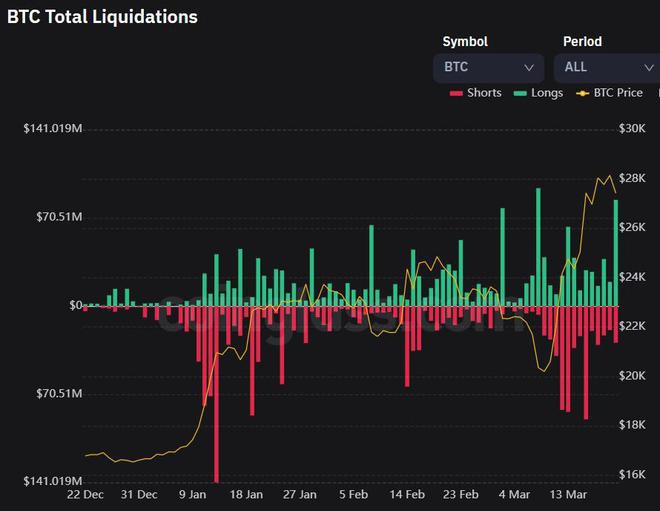Click the Symbol field label
Image resolution: width=660 pixels, height=511 pixels.
[x=465, y=42]
